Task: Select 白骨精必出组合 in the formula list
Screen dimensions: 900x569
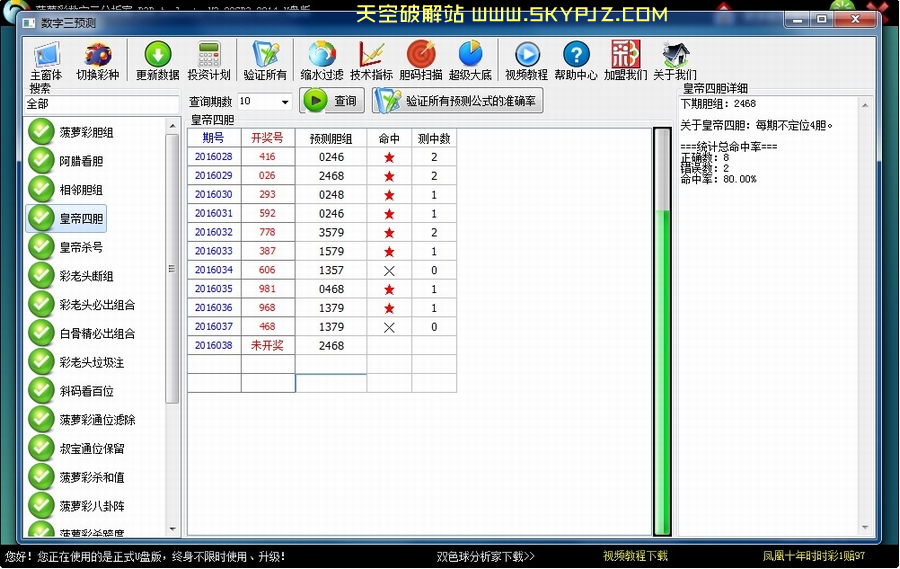Action: point(97,334)
